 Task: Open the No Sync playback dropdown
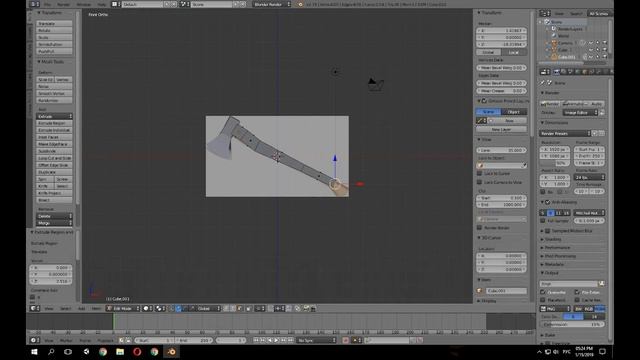(x=317, y=340)
